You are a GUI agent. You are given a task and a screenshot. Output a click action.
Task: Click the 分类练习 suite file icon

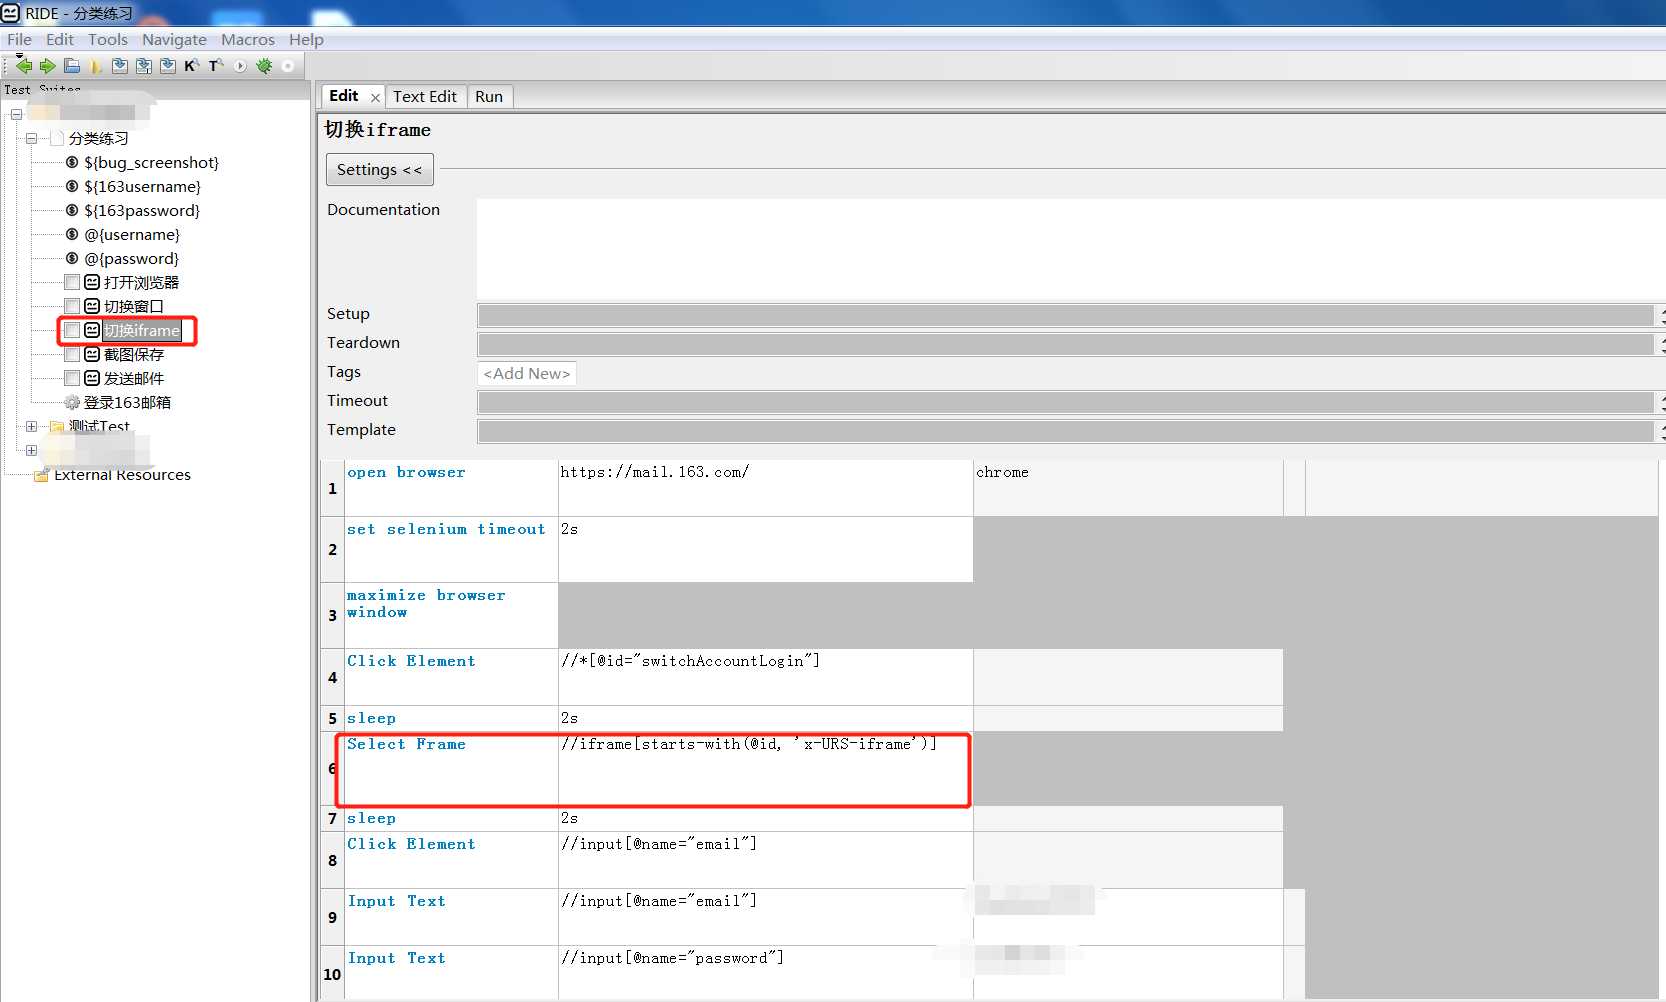point(57,138)
